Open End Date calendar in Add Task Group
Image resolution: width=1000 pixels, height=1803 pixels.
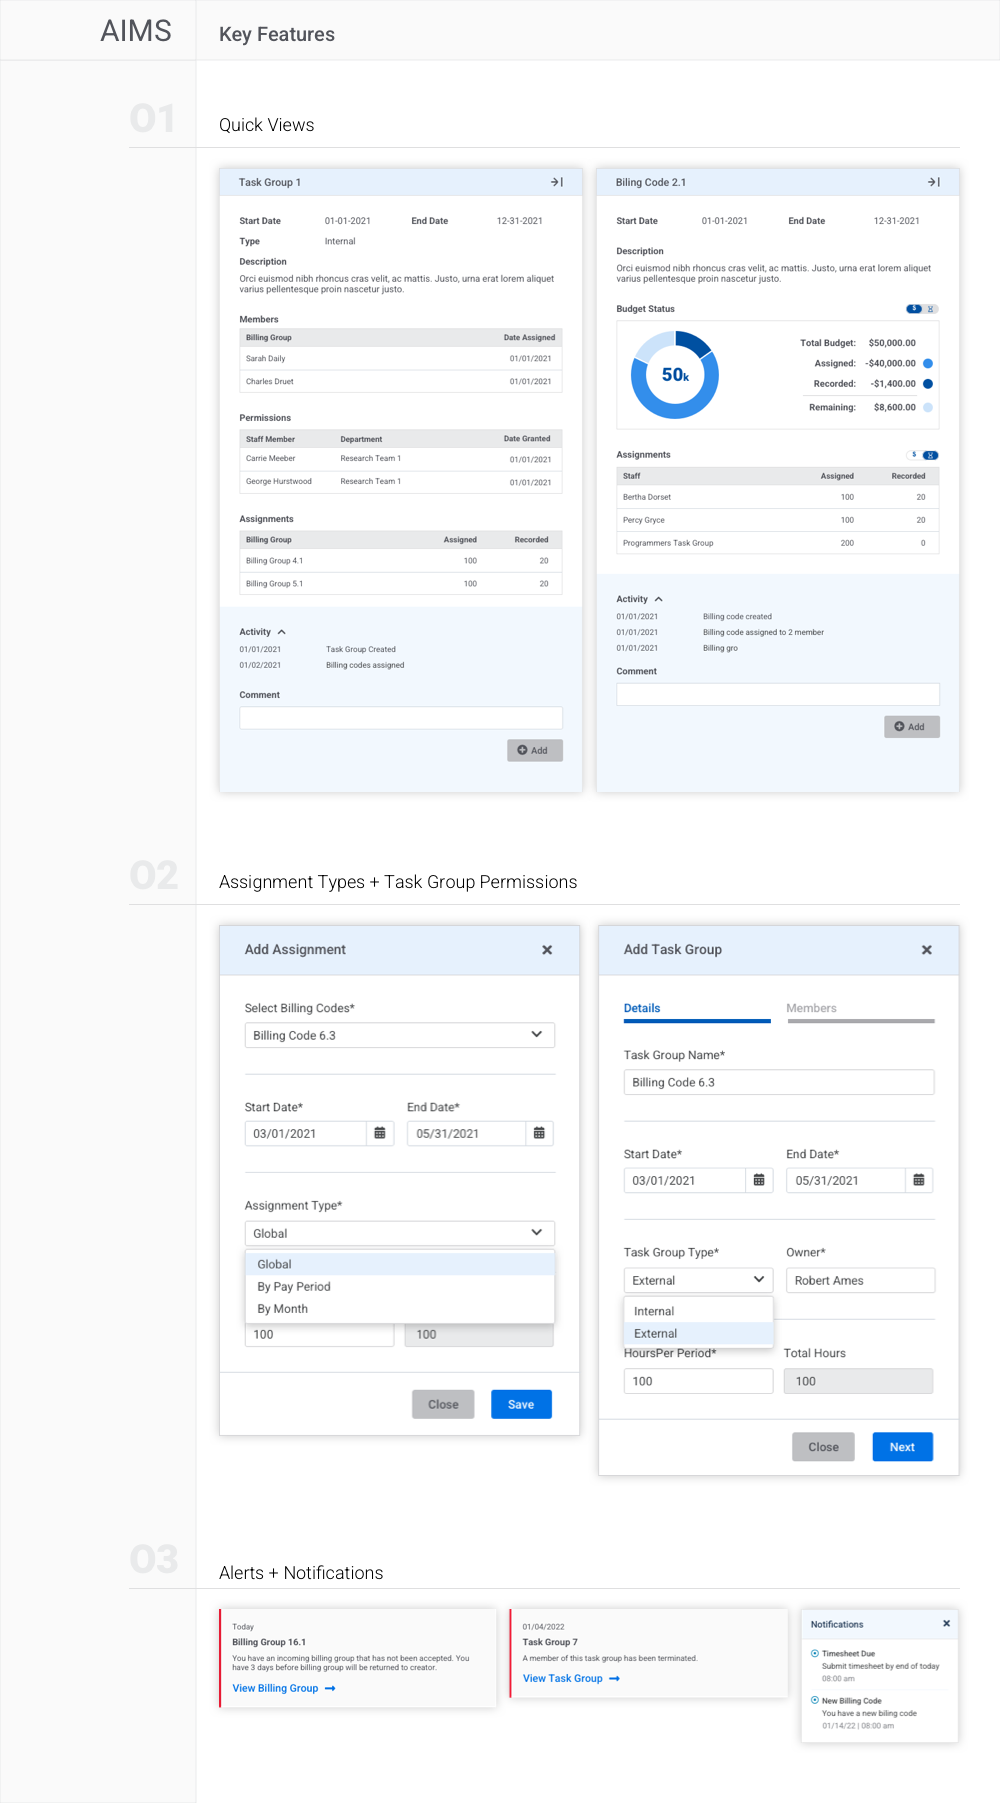(918, 1180)
